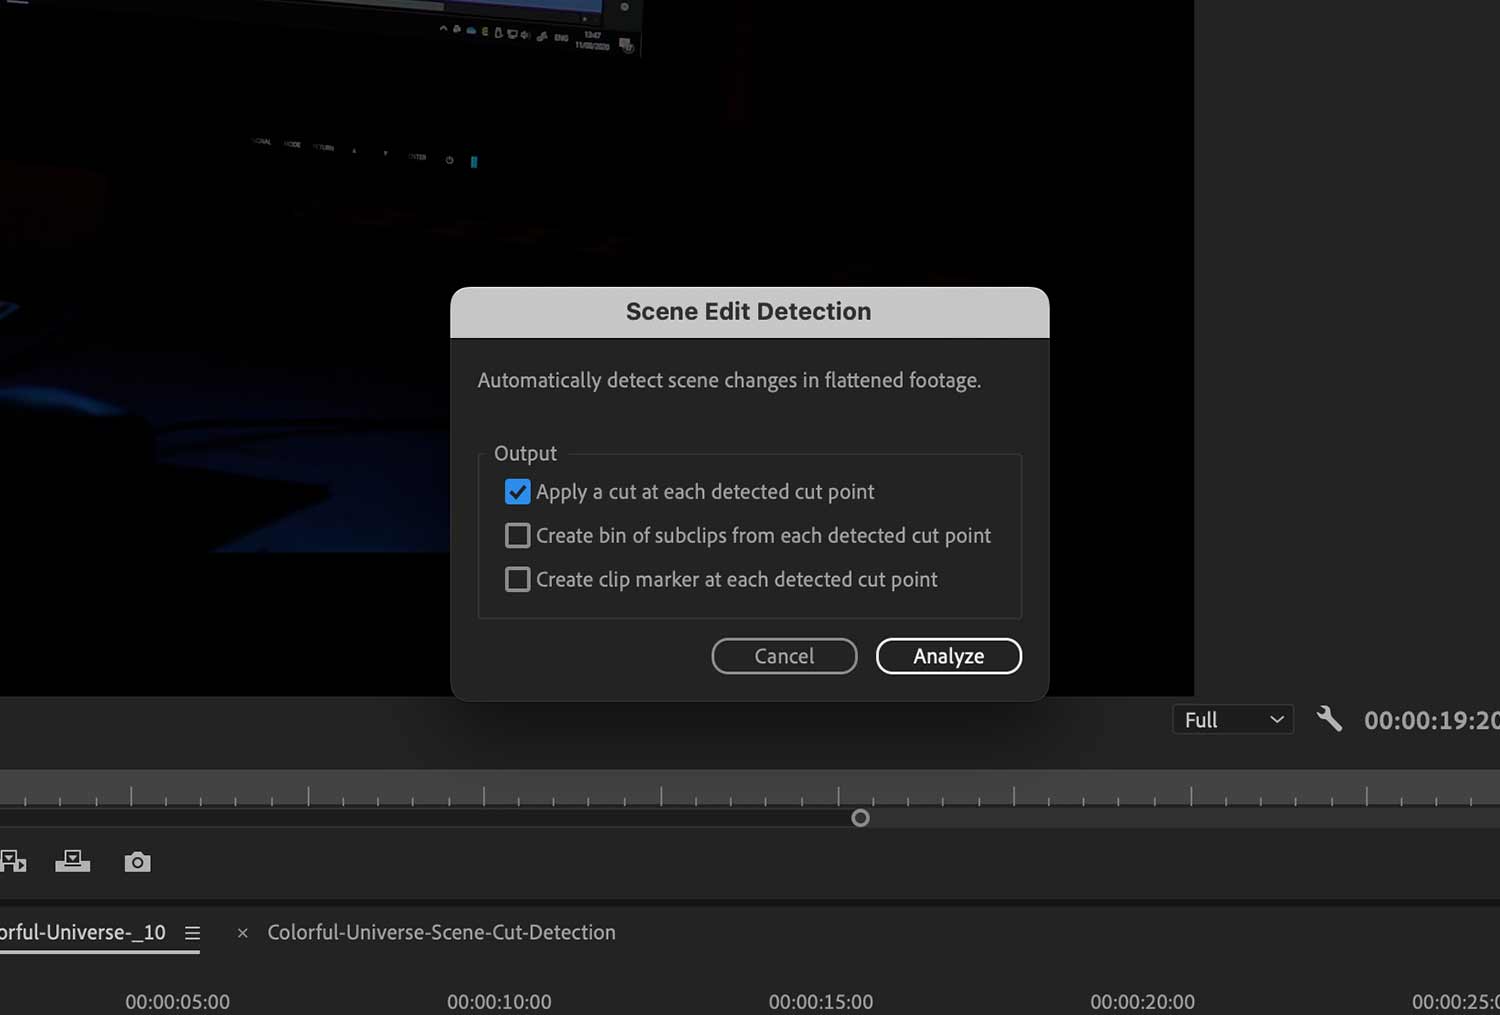
Task: Click the timeline ruler near 00:00:15:00
Action: pyautogui.click(x=820, y=1001)
